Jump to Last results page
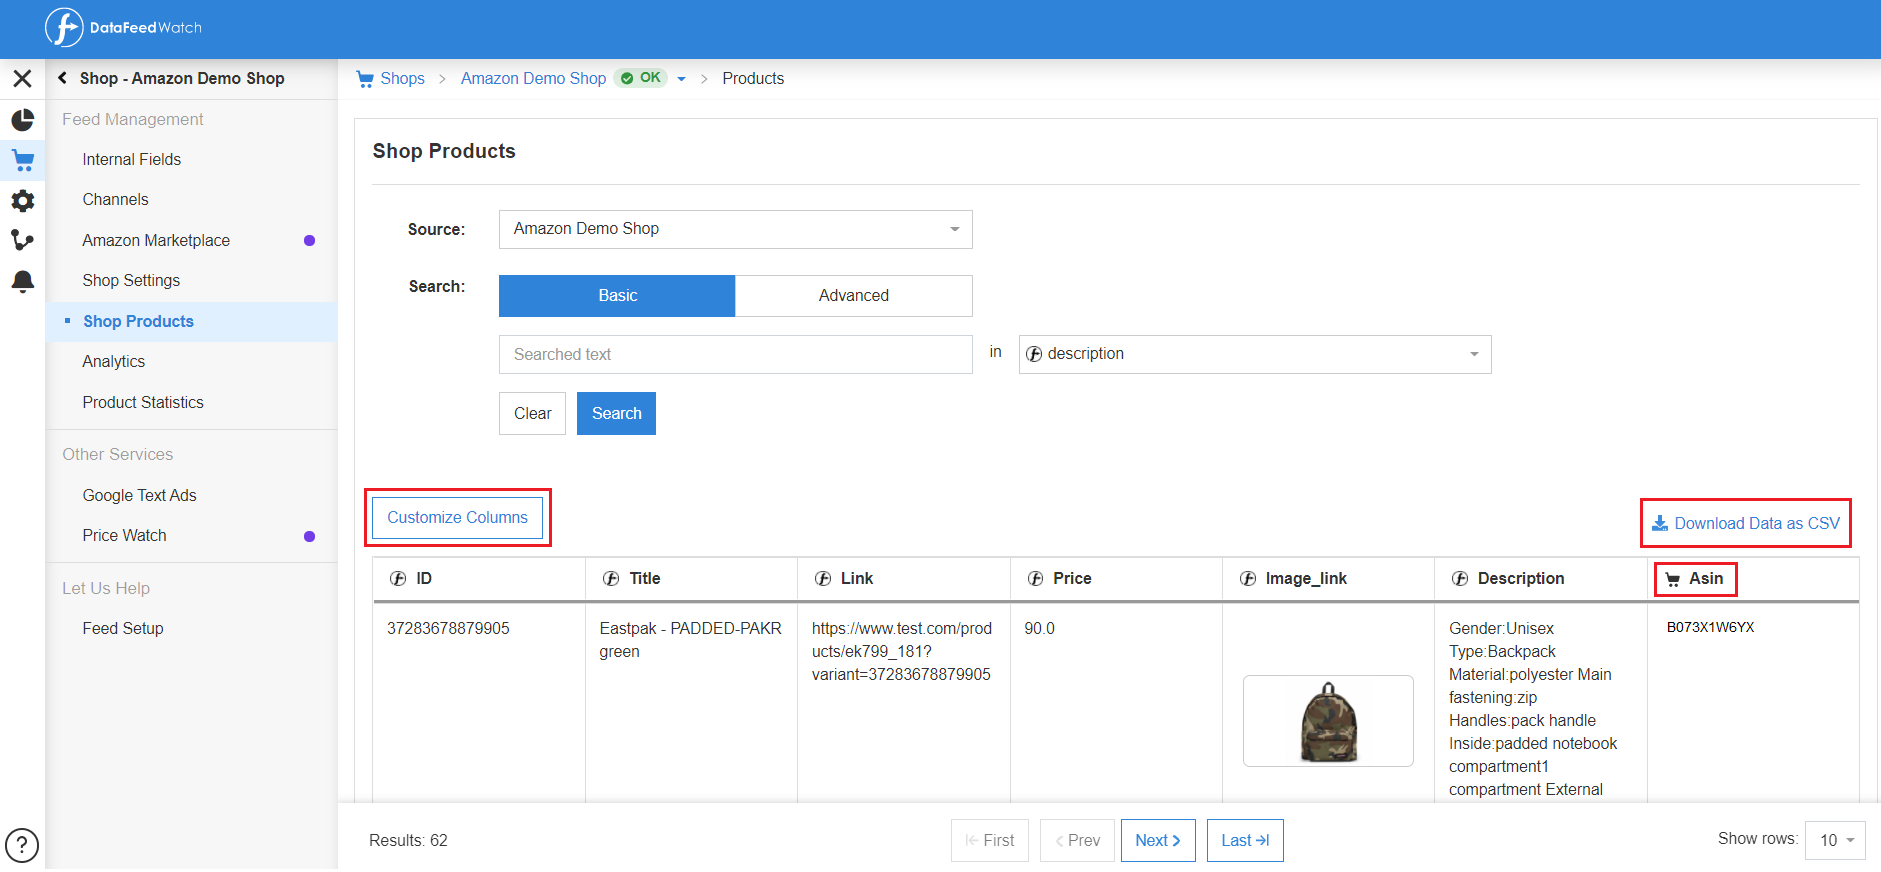Viewport: 1881px width, 872px height. [x=1245, y=840]
